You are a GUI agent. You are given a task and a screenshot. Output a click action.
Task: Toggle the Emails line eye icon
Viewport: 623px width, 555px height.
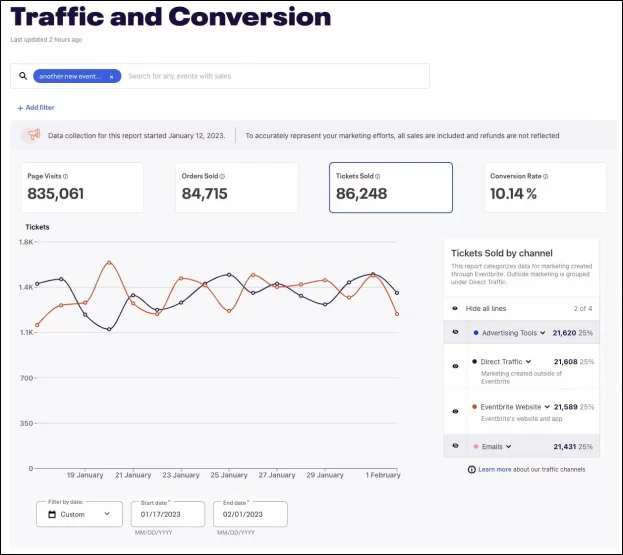pos(455,446)
